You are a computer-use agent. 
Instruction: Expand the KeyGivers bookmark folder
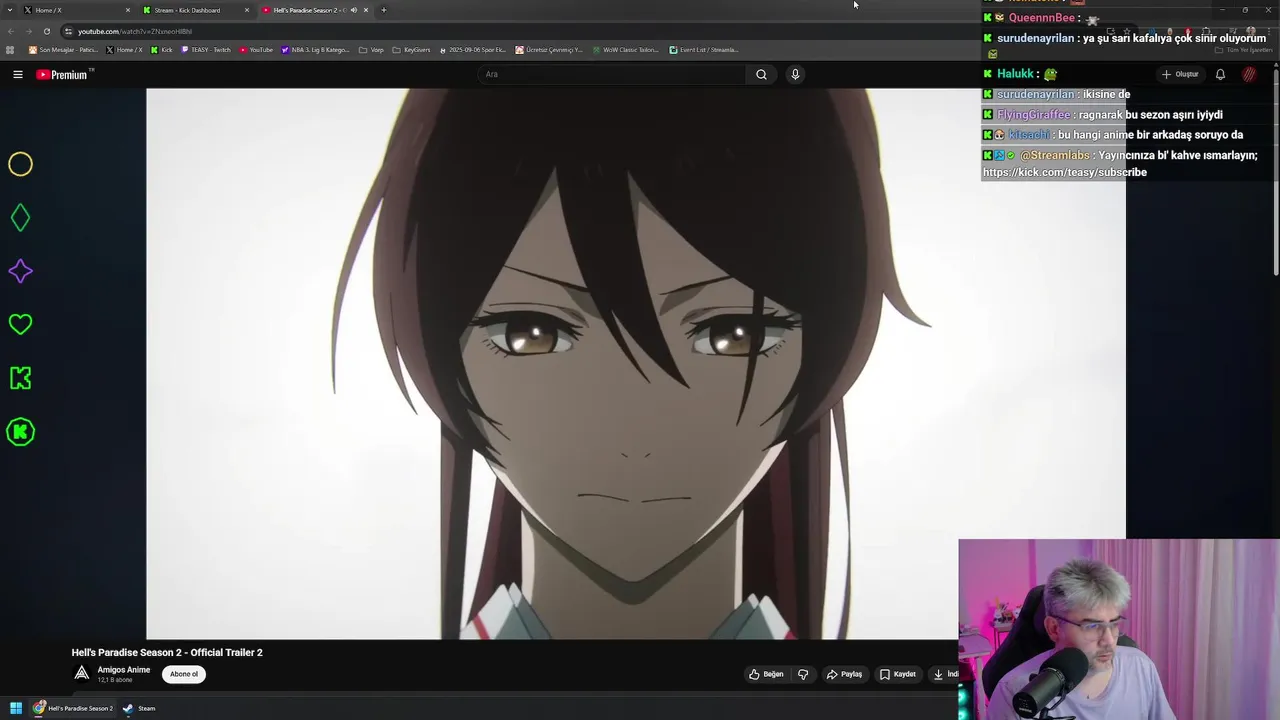(411, 50)
